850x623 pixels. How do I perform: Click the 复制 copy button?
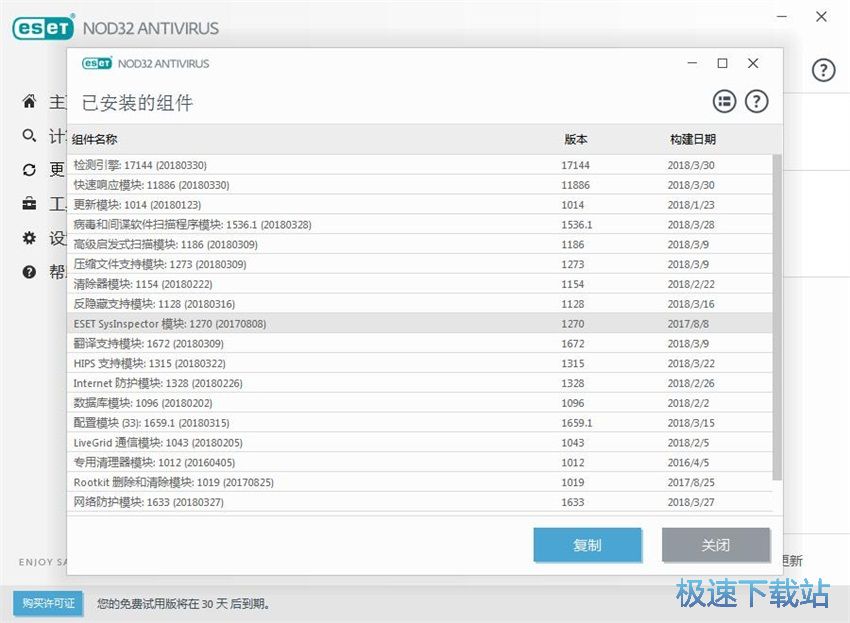tap(587, 545)
